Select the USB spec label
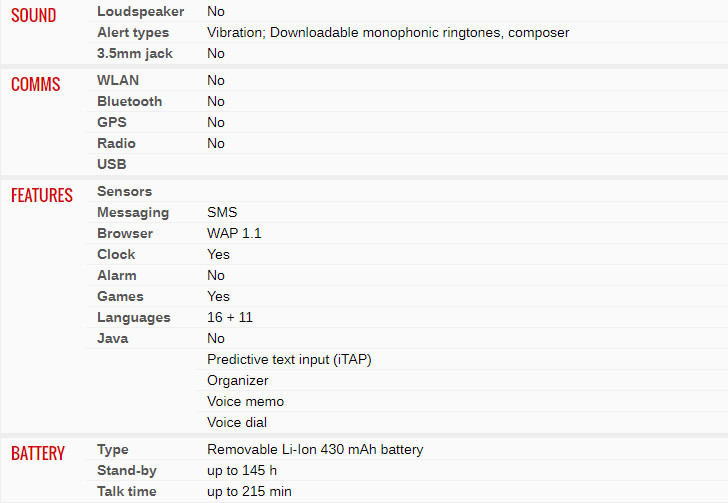Screen dimensions: 728x503 [x=111, y=164]
